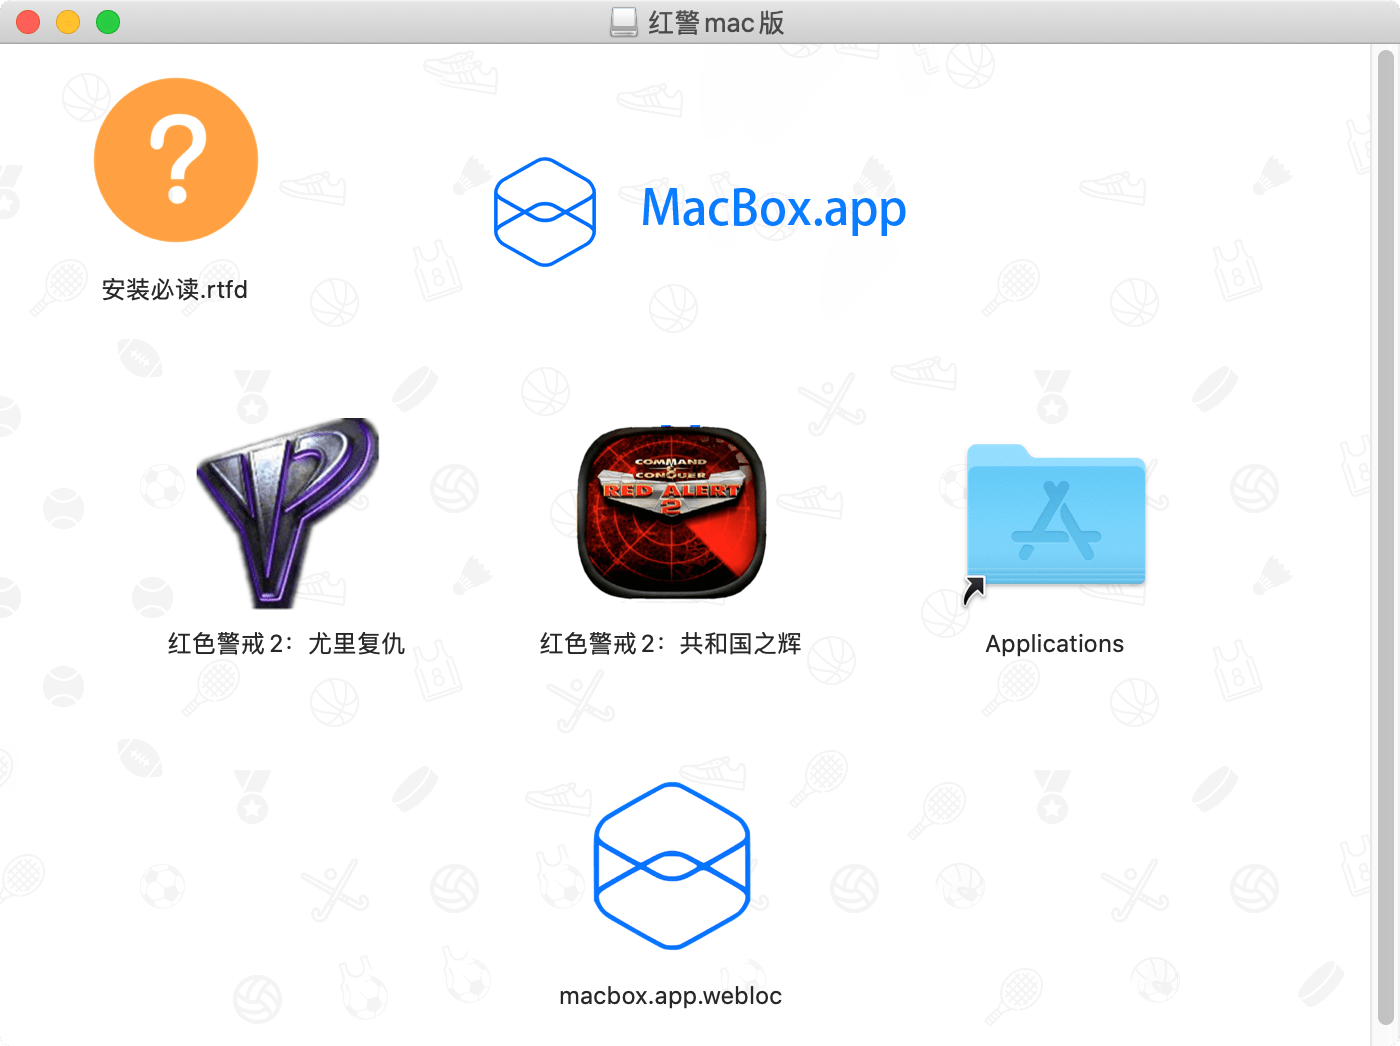Click the macbox.app.webloc file name
Screen dimensions: 1400x1046
tap(671, 996)
